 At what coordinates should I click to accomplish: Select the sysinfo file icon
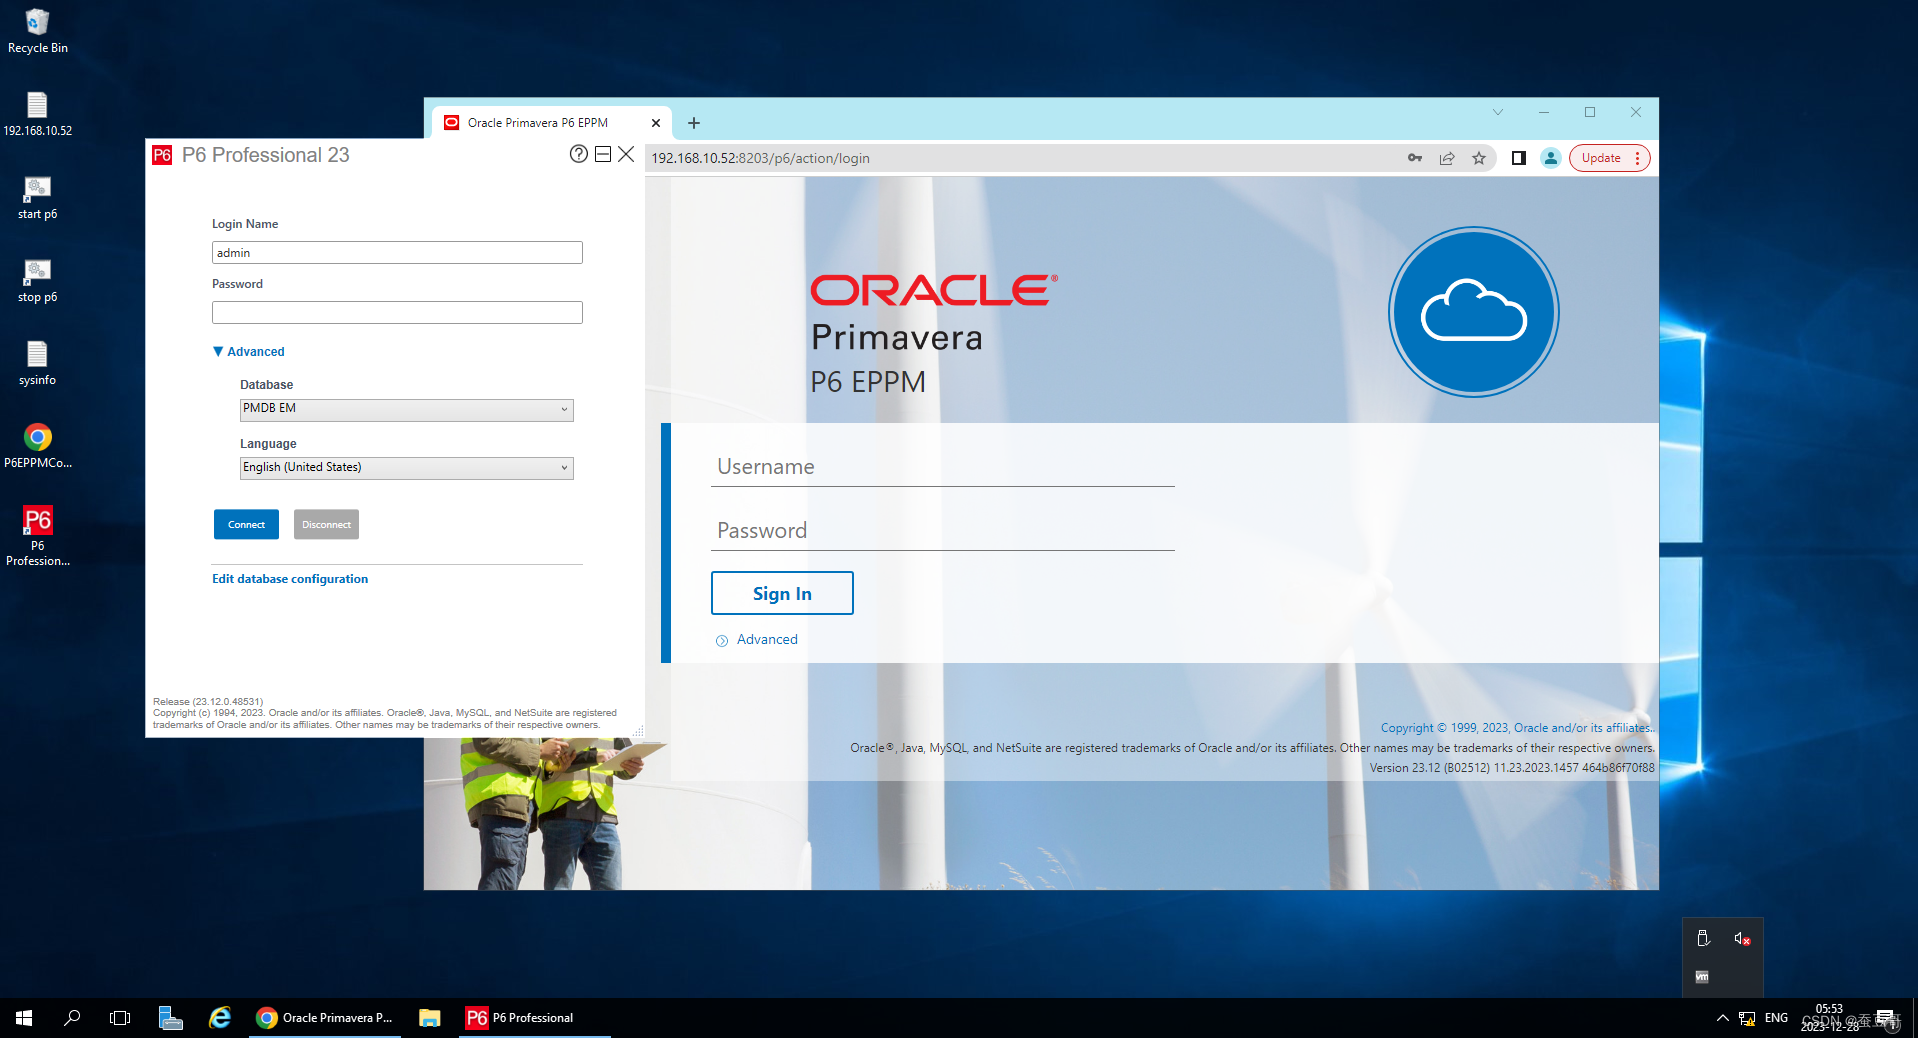pyautogui.click(x=37, y=363)
